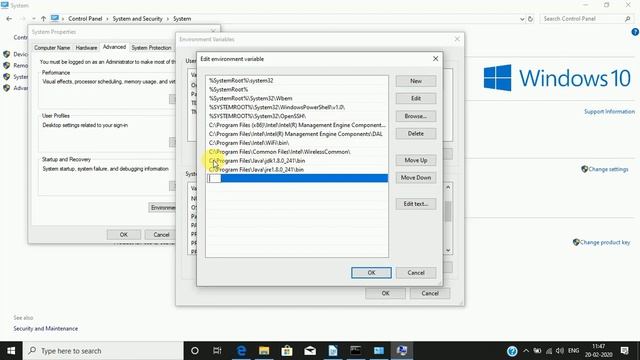Open the Windows Start menu
Screen dimensions: 640x360
[11, 351]
